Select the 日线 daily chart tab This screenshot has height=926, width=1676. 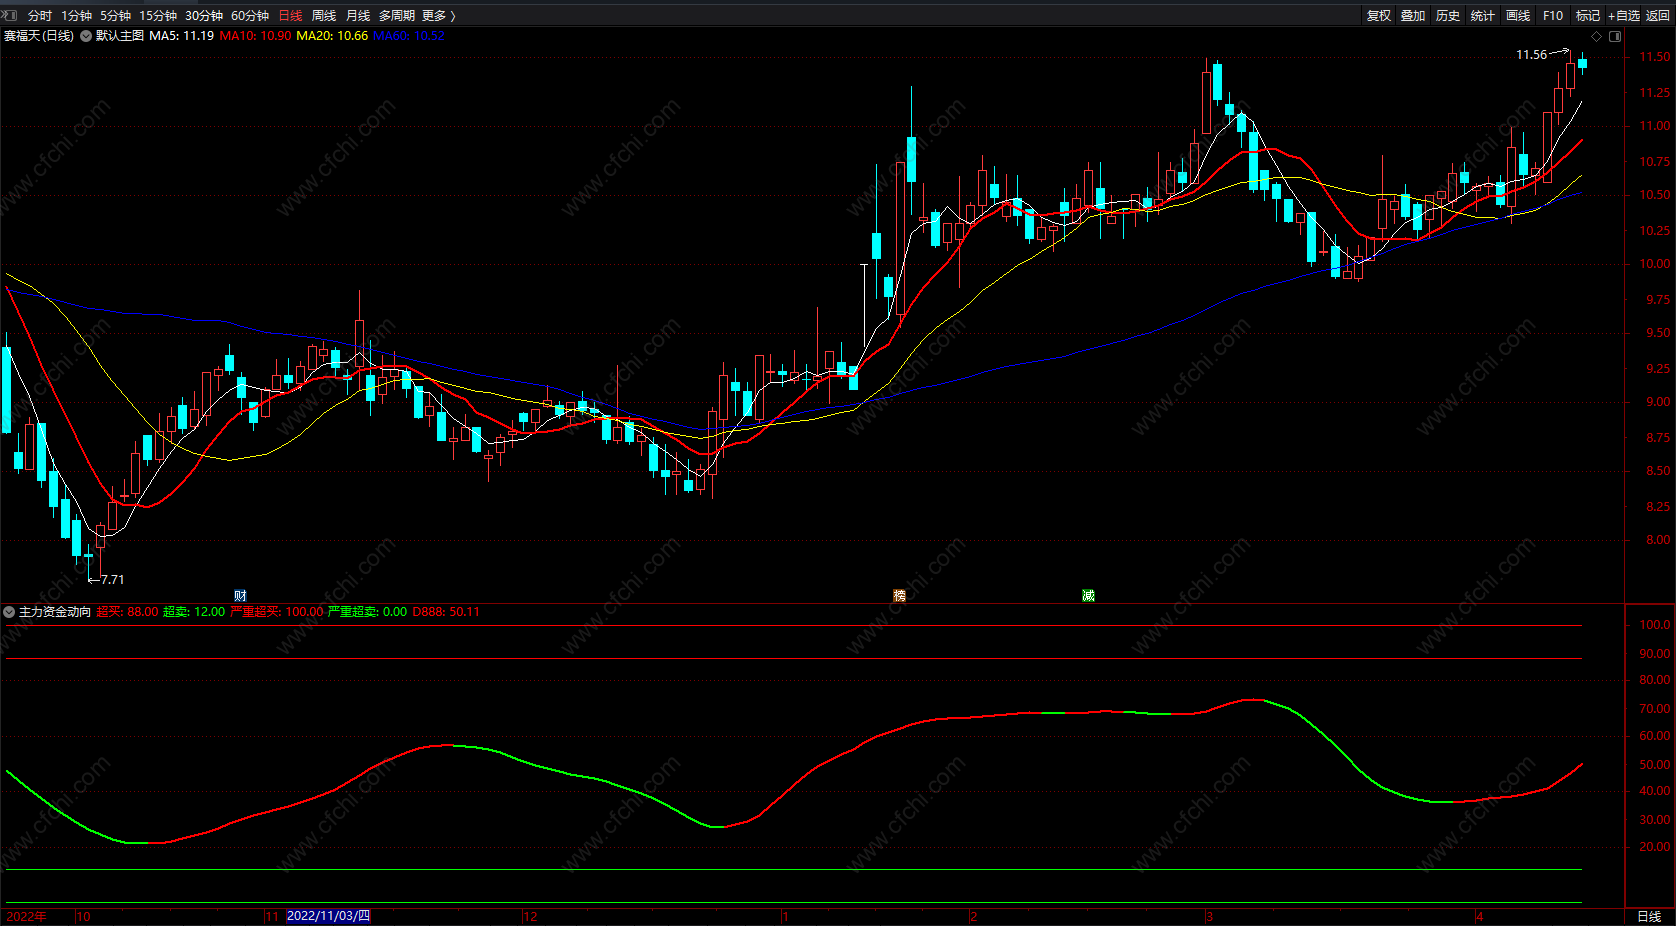click(x=290, y=16)
